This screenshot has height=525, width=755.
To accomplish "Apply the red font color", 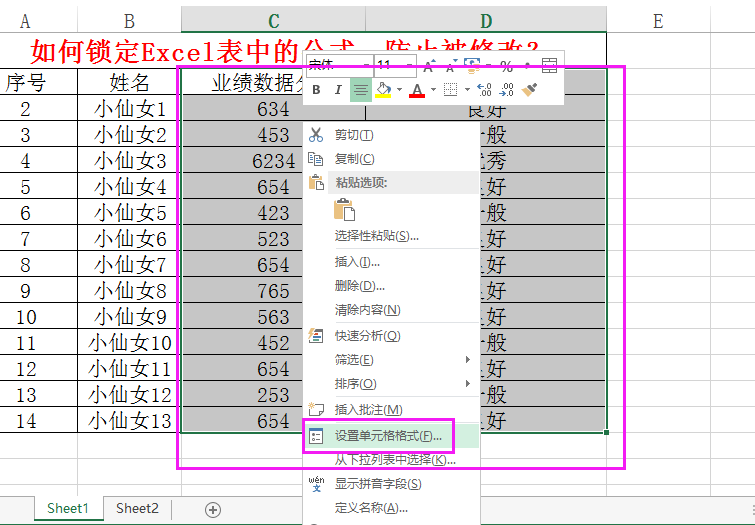I will [417, 90].
